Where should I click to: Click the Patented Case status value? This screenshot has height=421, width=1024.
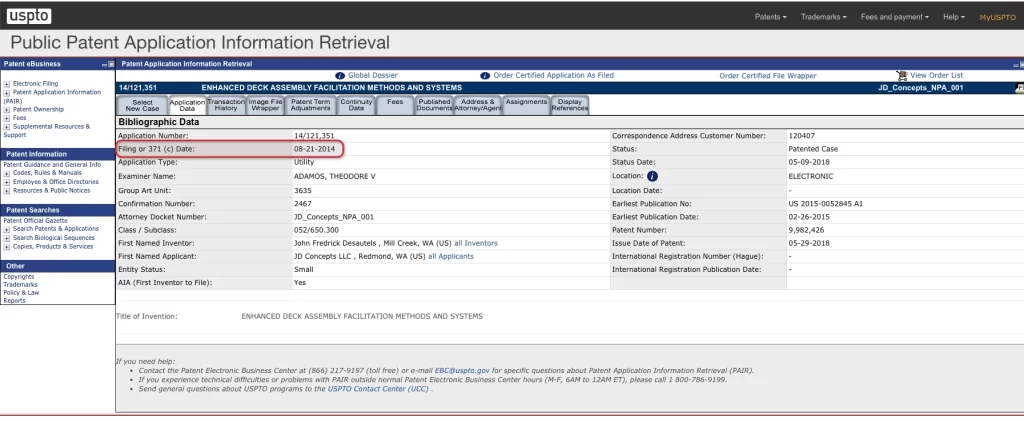click(813, 149)
